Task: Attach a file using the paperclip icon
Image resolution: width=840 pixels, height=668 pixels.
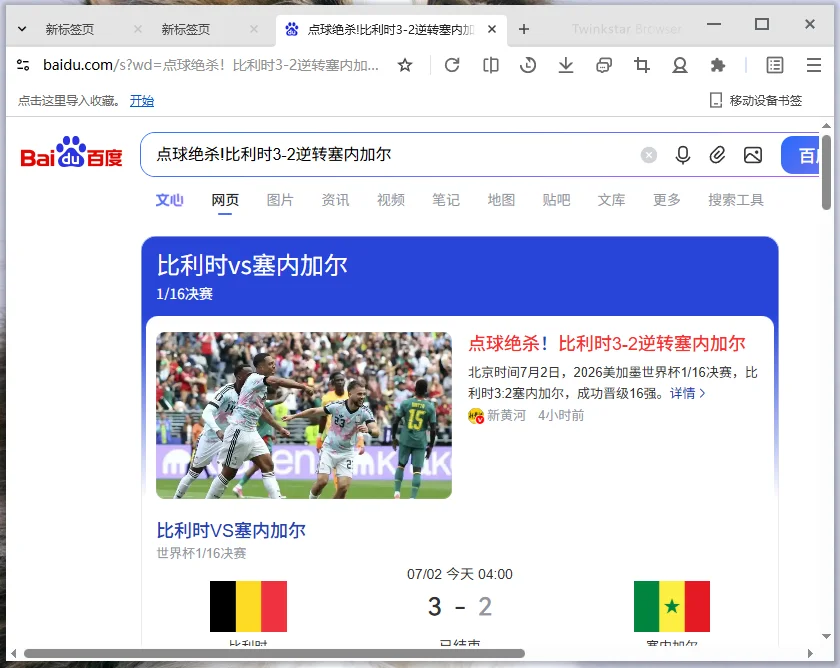Action: pyautogui.click(x=717, y=155)
